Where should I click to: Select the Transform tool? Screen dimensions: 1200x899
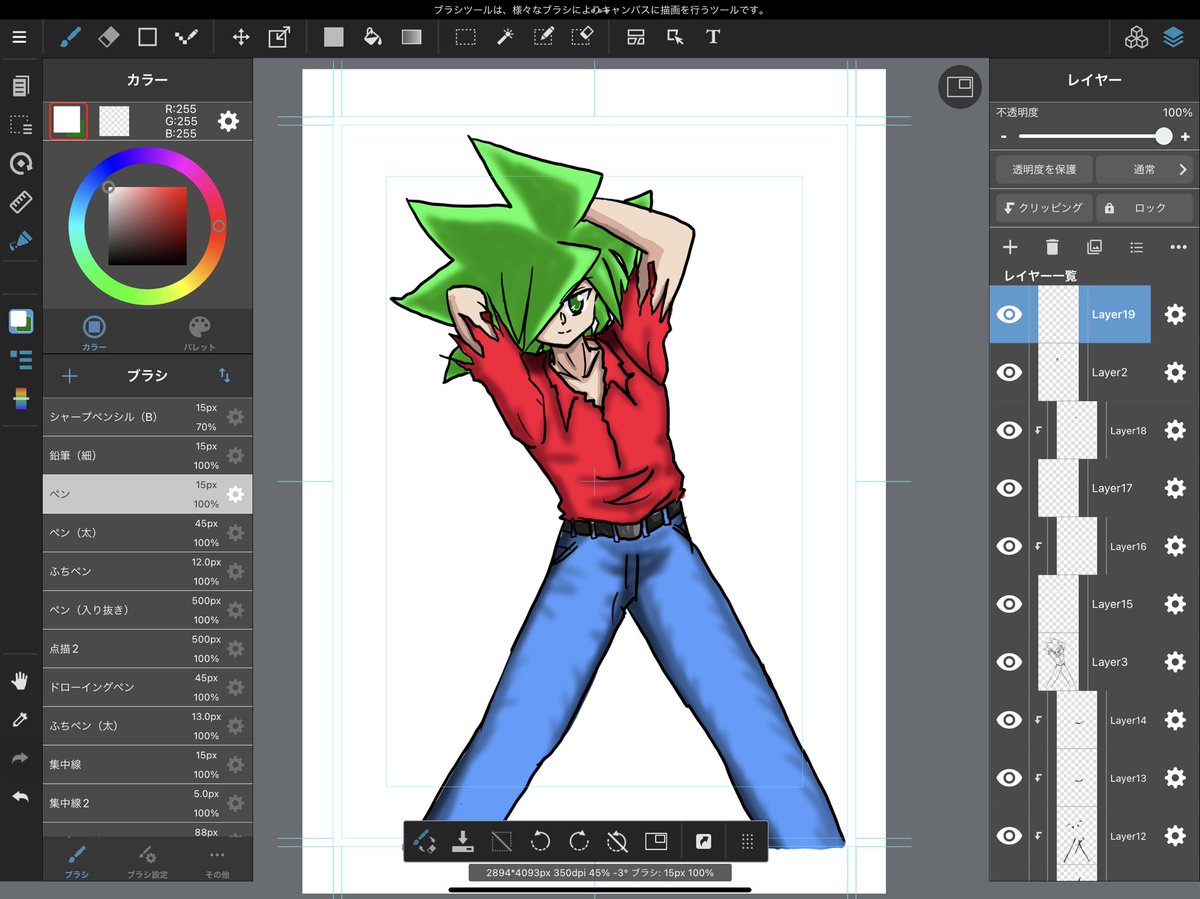click(279, 37)
